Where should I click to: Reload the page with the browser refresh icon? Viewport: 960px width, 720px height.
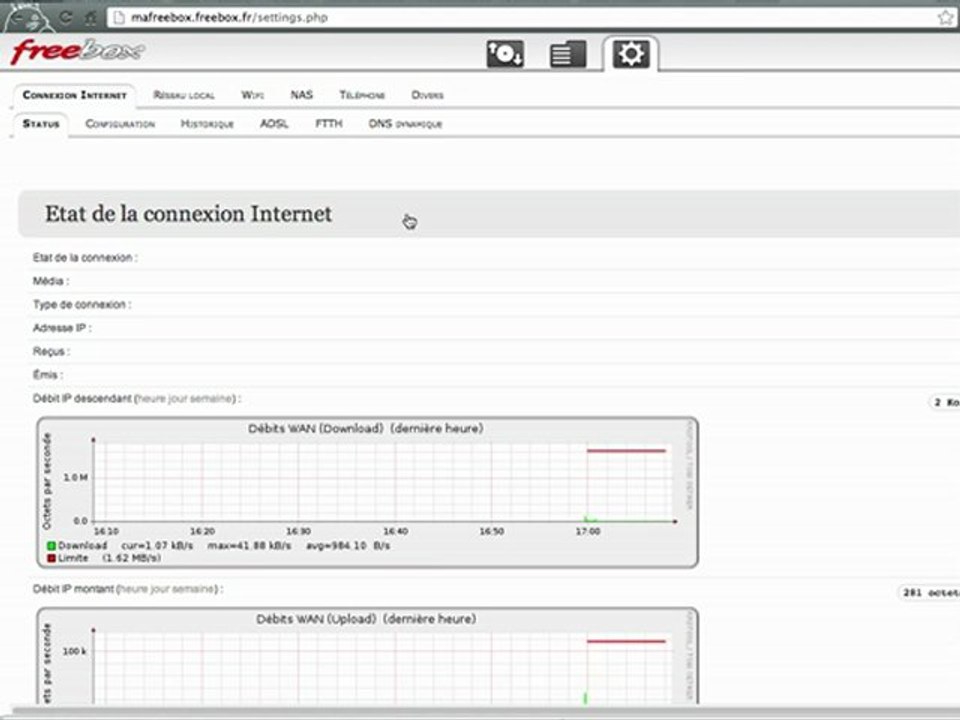66,18
